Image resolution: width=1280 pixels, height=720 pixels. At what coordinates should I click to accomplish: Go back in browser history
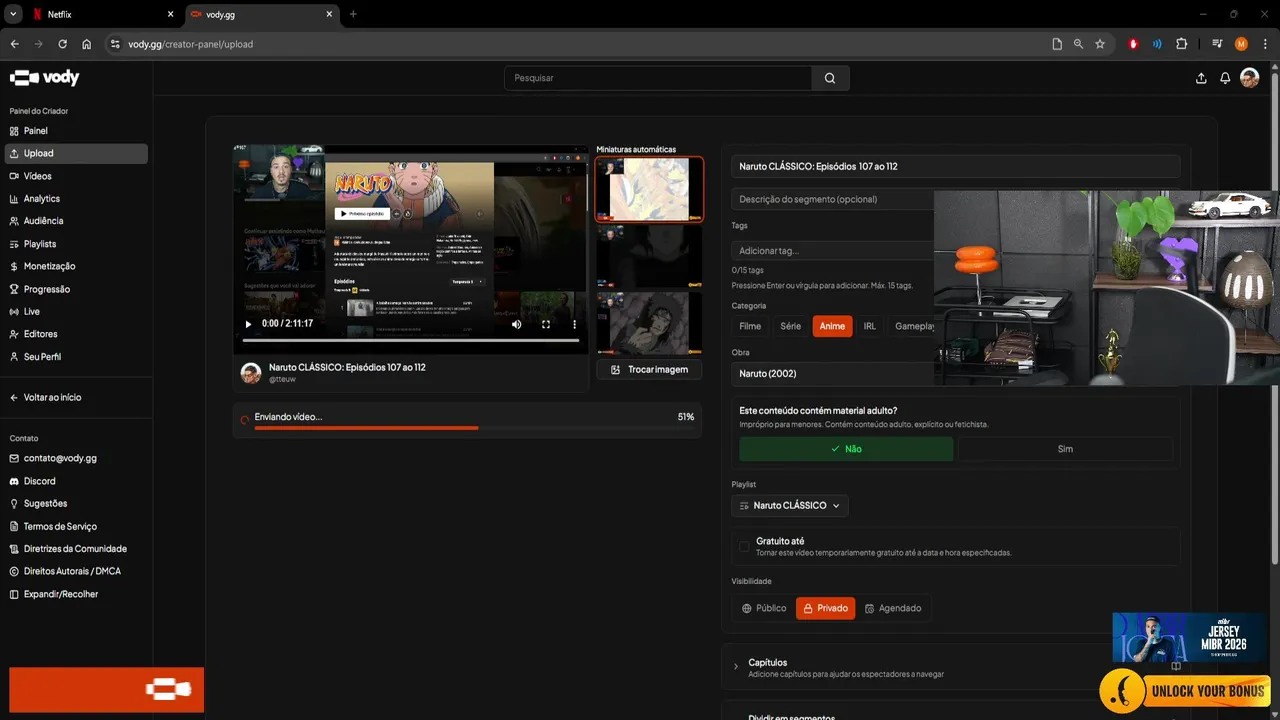pyautogui.click(x=15, y=44)
